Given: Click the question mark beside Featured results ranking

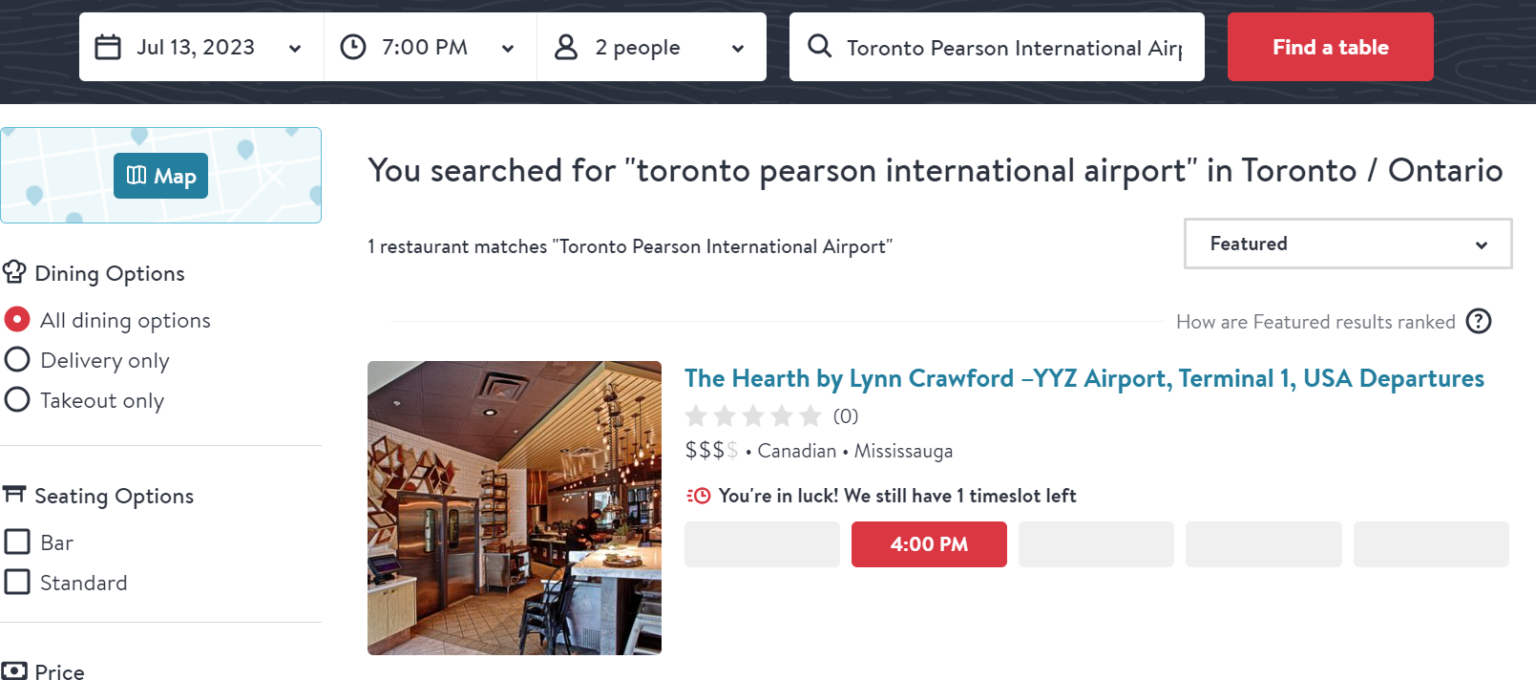Looking at the screenshot, I should [x=1478, y=321].
